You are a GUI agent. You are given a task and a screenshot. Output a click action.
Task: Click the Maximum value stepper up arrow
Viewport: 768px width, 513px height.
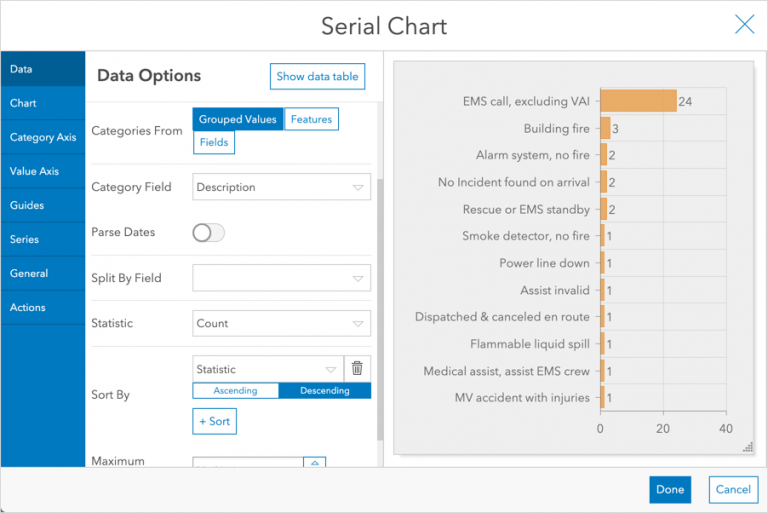[x=315, y=463]
